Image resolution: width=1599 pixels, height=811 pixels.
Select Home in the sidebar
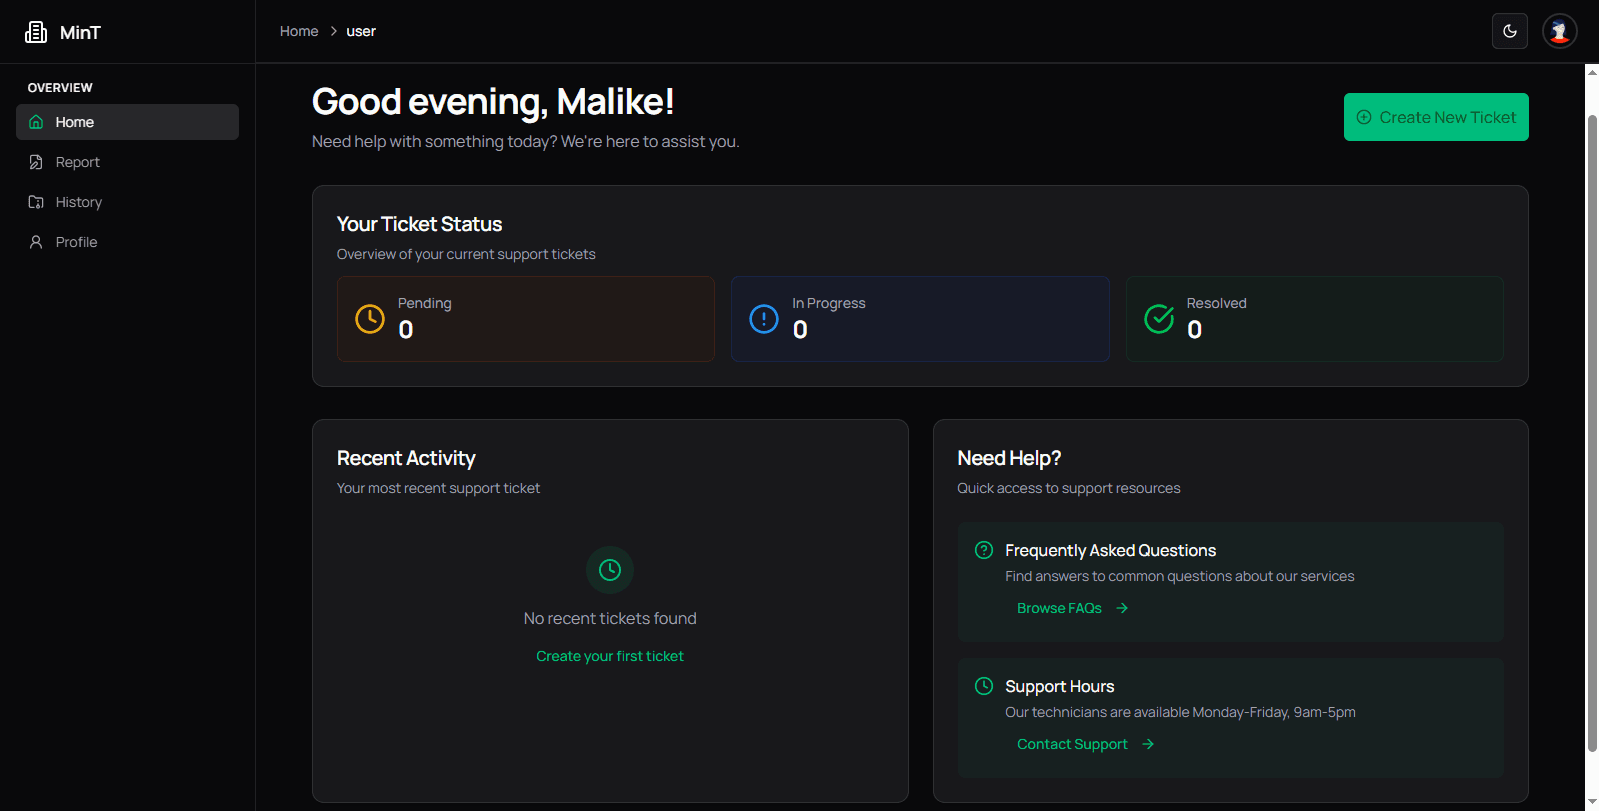(x=75, y=122)
